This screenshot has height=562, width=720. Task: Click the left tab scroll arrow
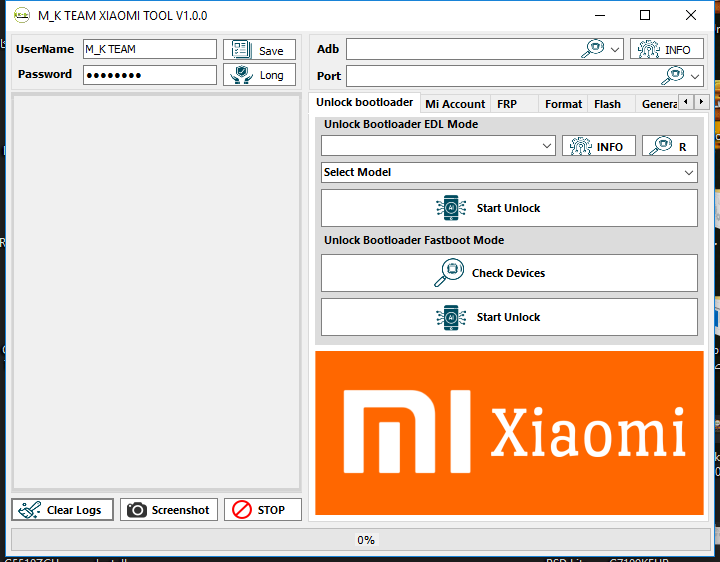point(686,101)
